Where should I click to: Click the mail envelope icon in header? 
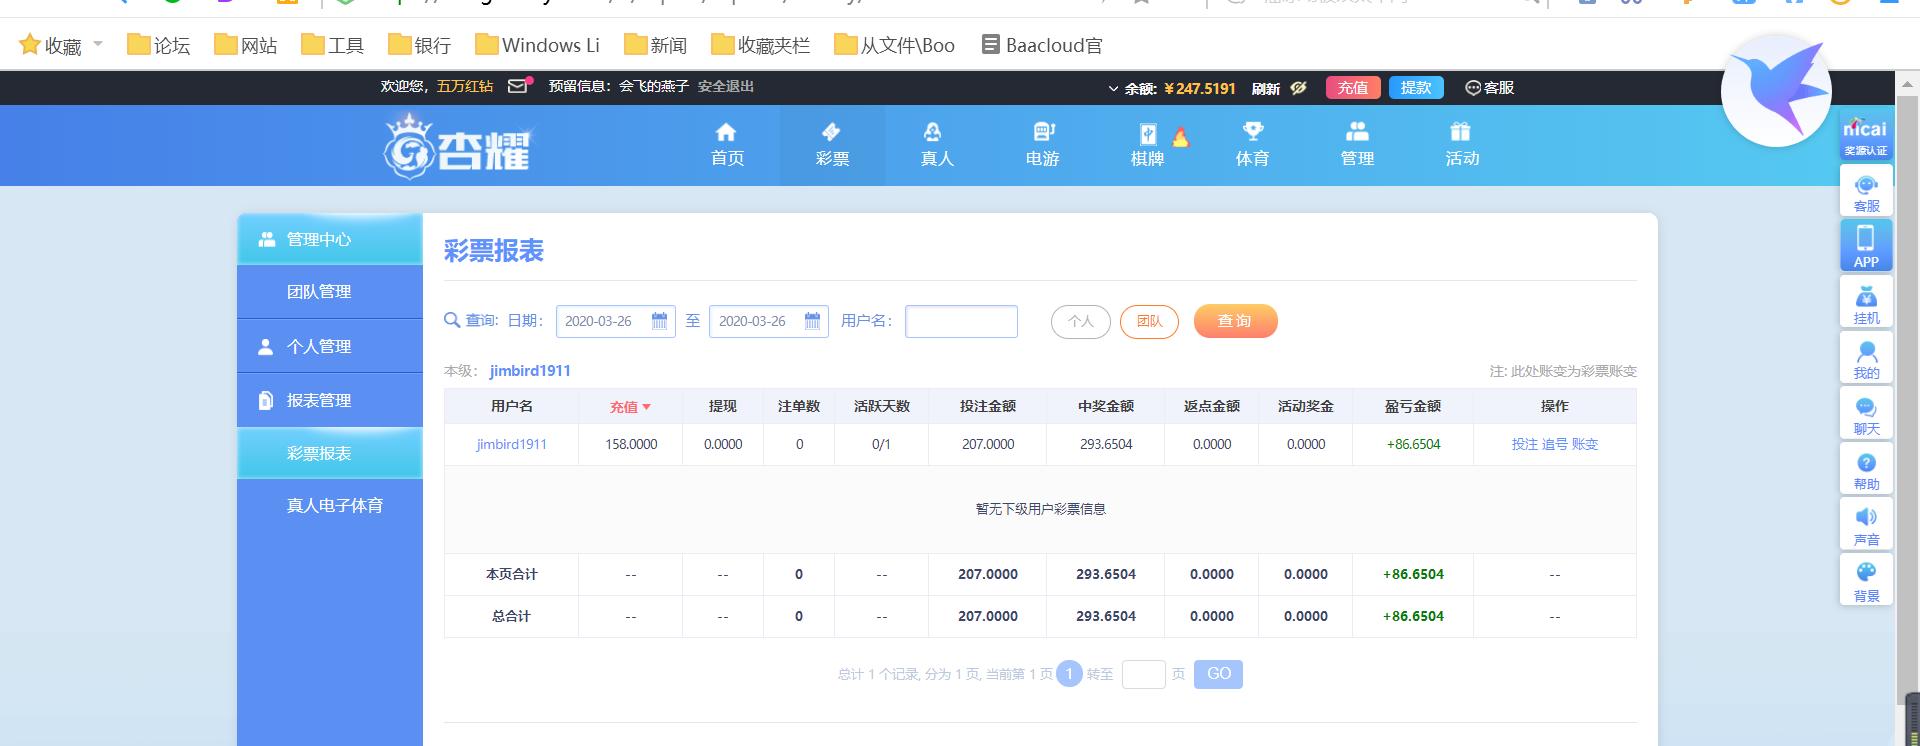(x=517, y=87)
